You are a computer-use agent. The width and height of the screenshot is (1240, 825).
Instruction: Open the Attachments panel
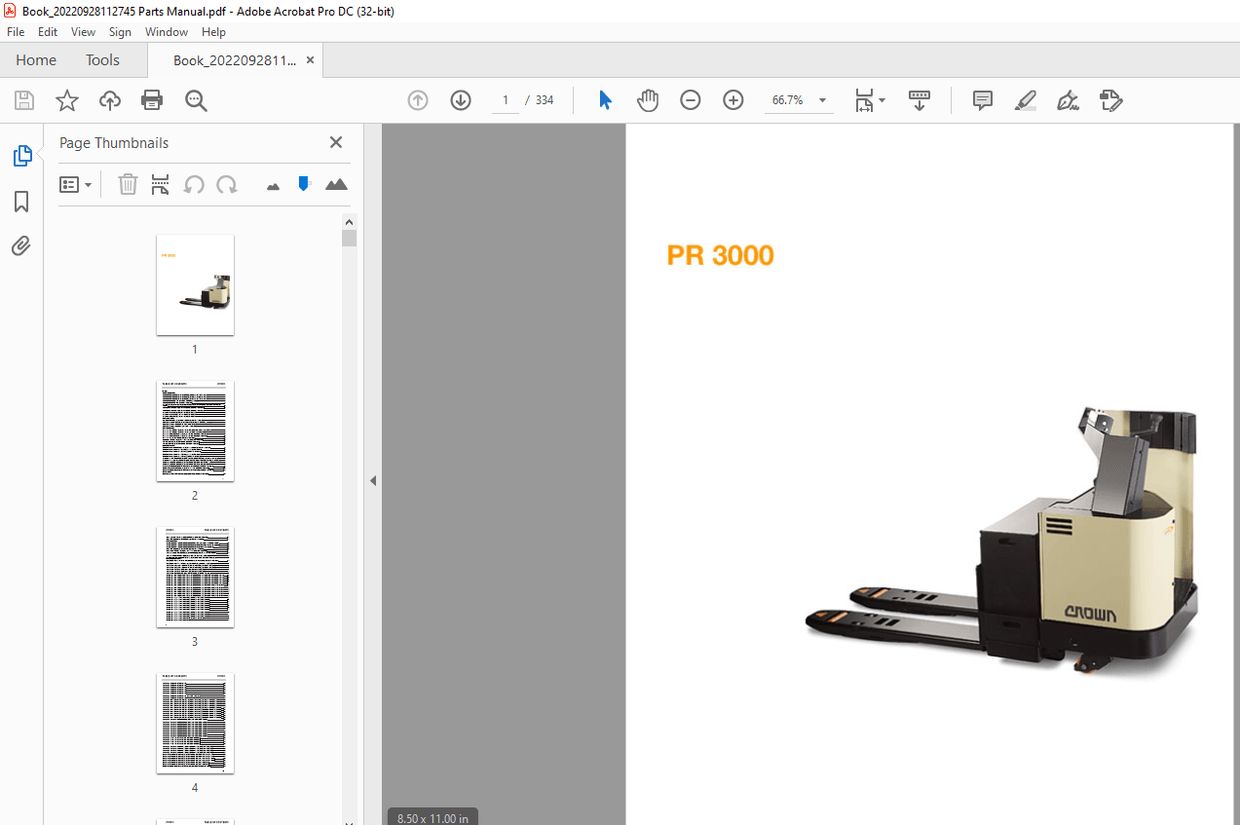pyautogui.click(x=20, y=245)
